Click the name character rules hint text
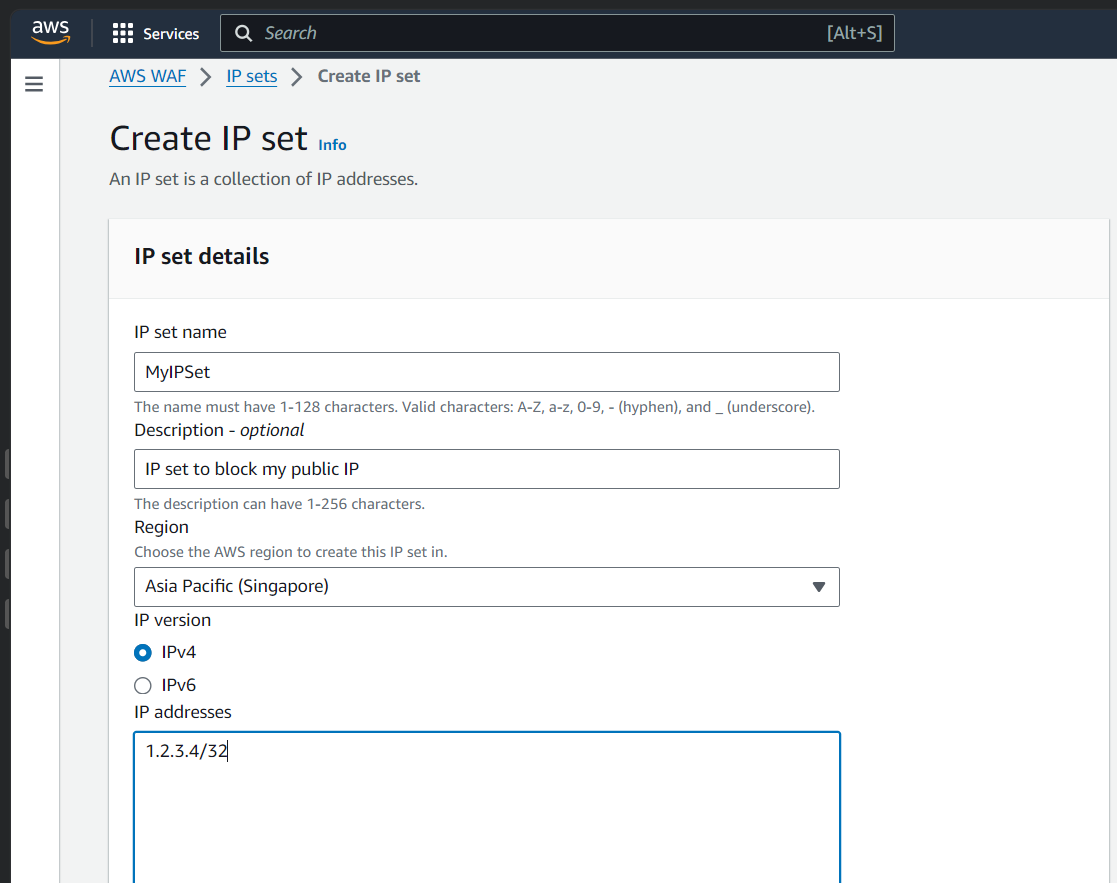The height and width of the screenshot is (883, 1117). pyautogui.click(x=474, y=407)
